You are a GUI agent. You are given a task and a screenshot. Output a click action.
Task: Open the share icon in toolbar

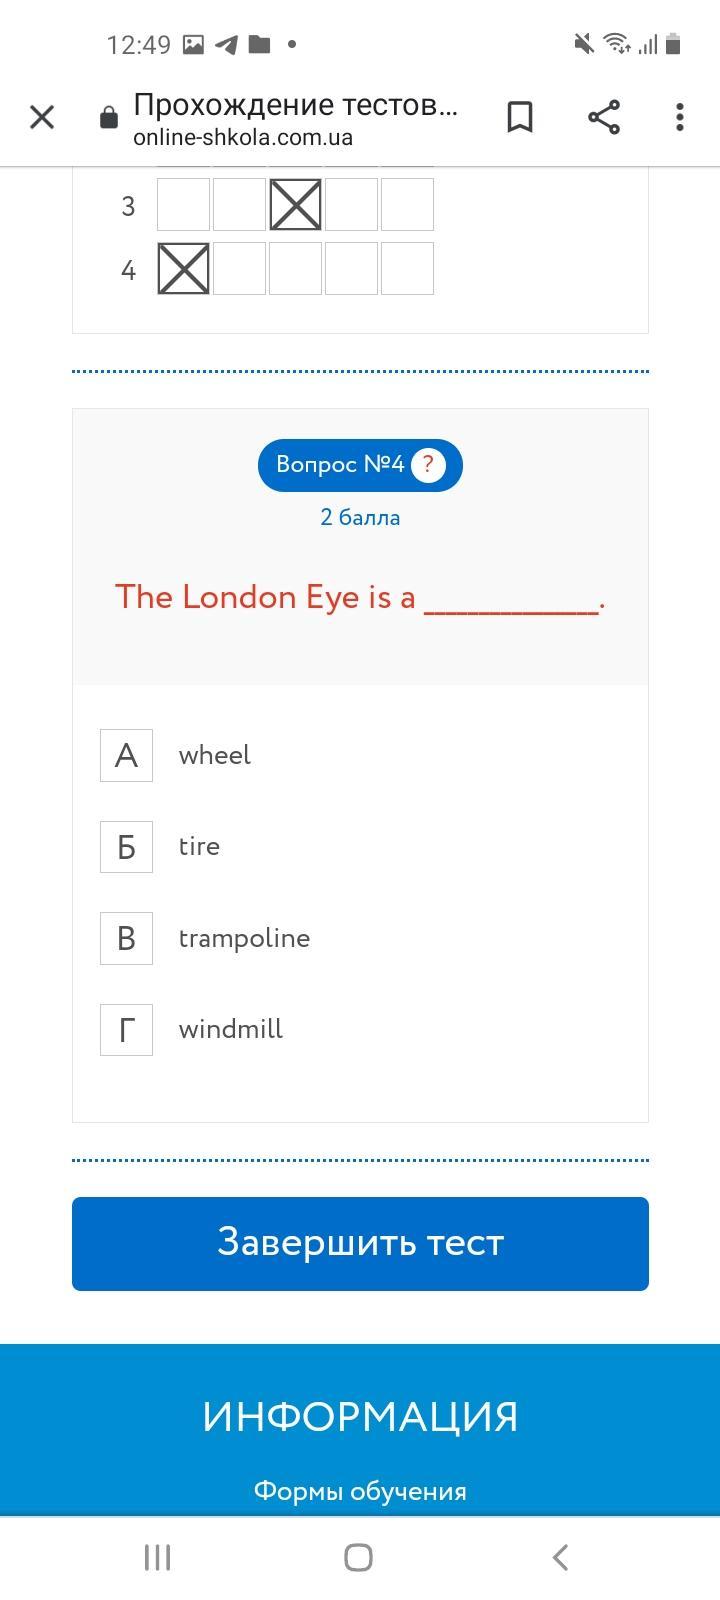(604, 117)
